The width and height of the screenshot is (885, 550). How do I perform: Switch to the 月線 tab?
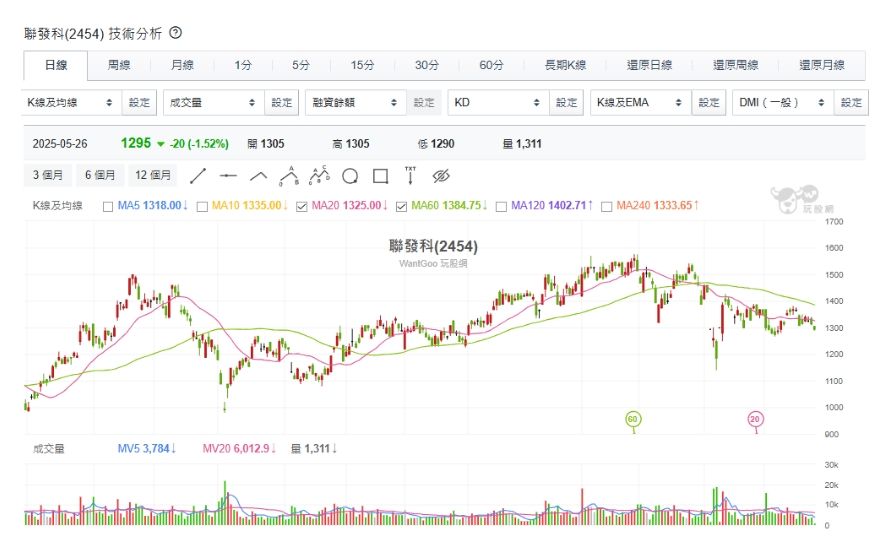[182, 65]
